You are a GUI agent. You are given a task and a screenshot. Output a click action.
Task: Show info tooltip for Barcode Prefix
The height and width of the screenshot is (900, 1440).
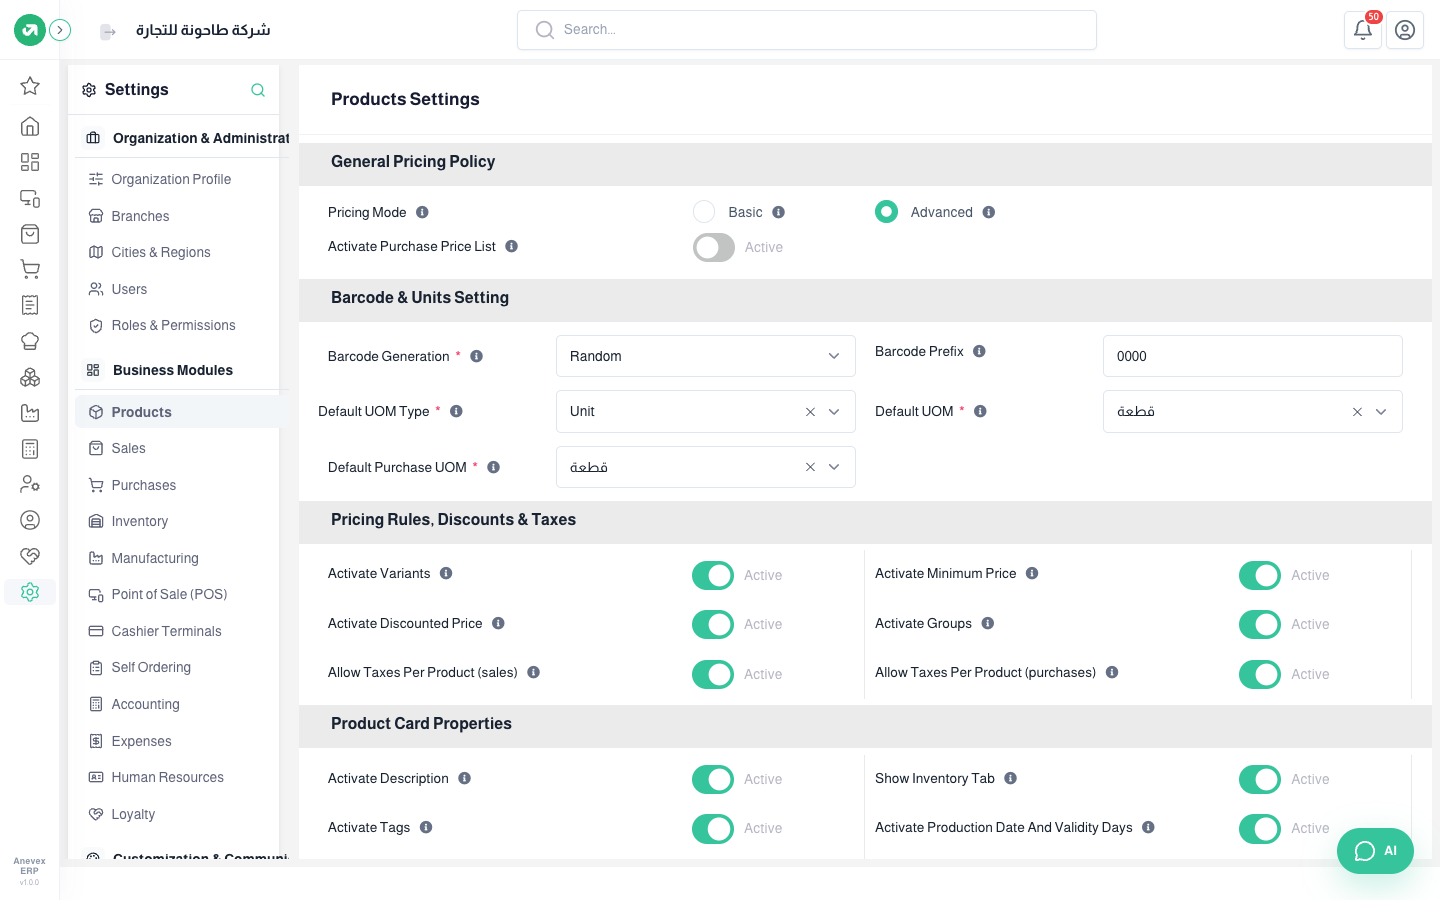point(979,351)
